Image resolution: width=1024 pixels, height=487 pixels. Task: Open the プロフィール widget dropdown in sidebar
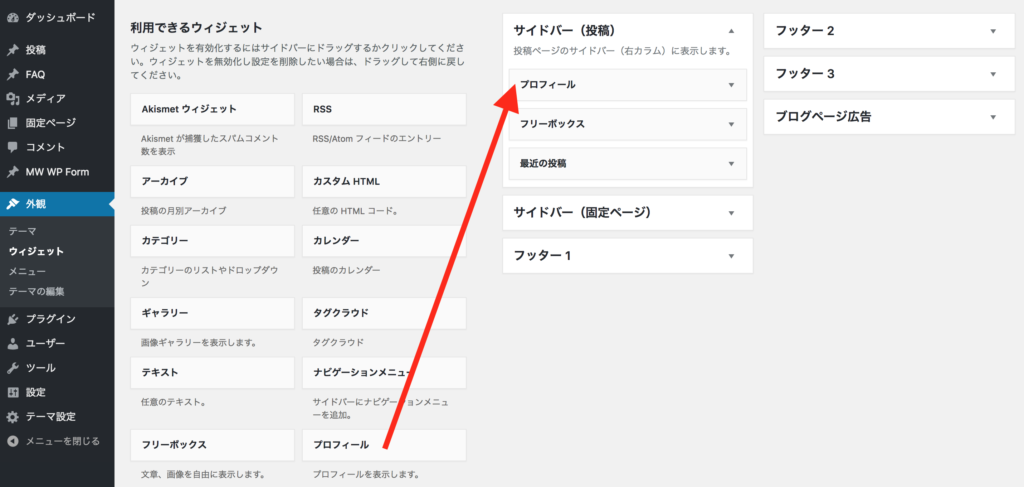pyautogui.click(x=731, y=85)
